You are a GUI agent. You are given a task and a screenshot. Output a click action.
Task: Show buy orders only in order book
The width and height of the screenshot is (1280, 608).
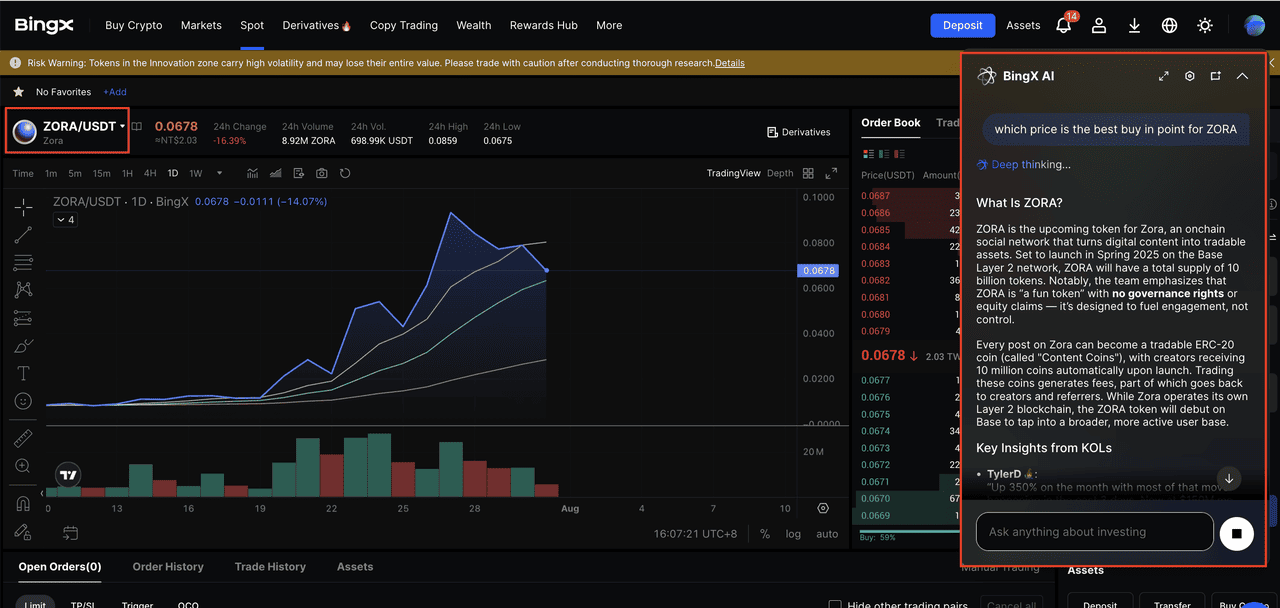tap(885, 154)
